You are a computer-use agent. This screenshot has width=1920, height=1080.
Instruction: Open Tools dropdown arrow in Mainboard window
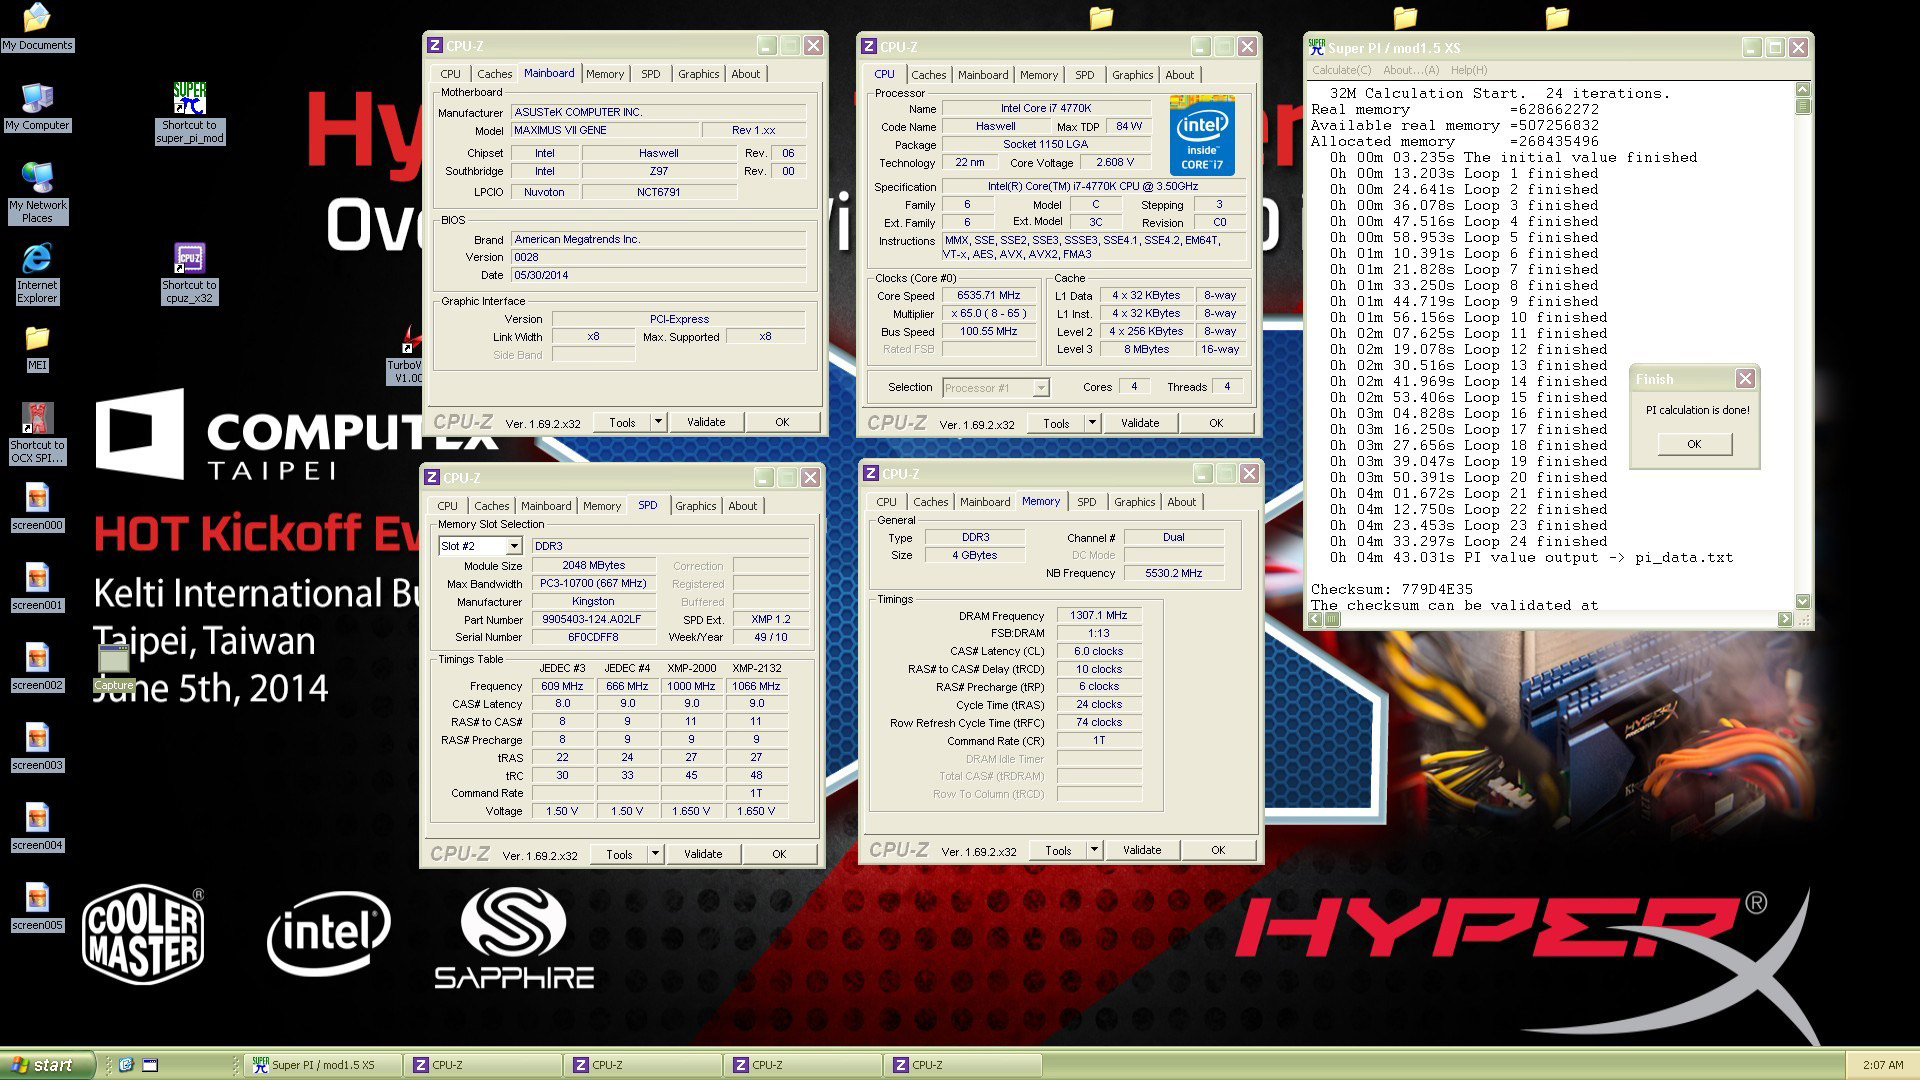(658, 422)
